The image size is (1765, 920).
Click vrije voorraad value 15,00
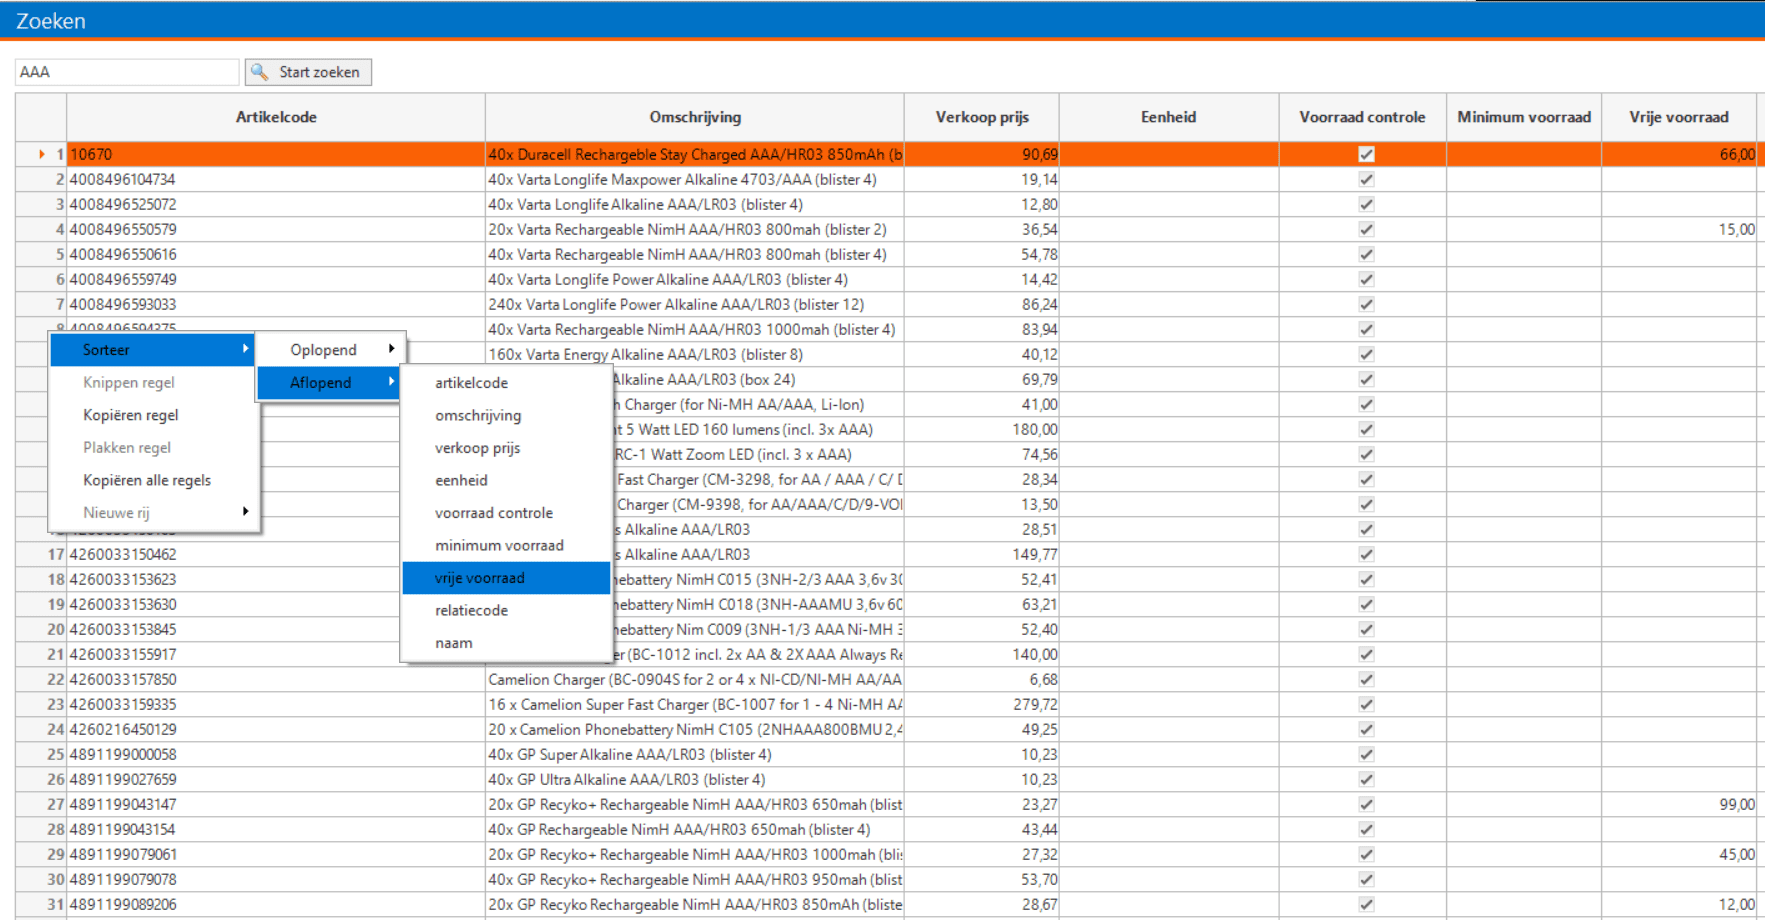pos(1679,229)
